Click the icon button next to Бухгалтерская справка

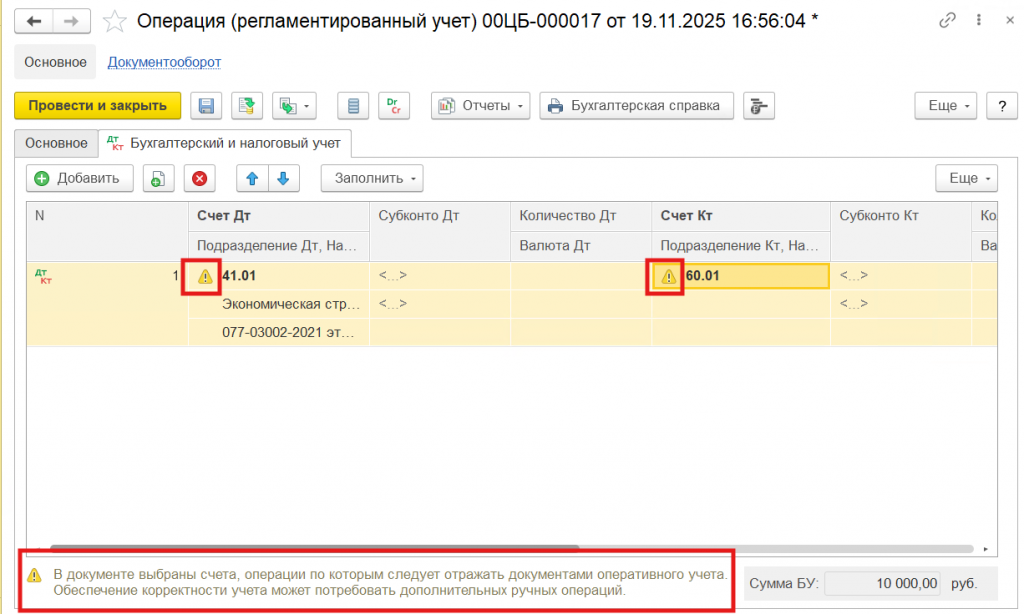pyautogui.click(x=758, y=106)
